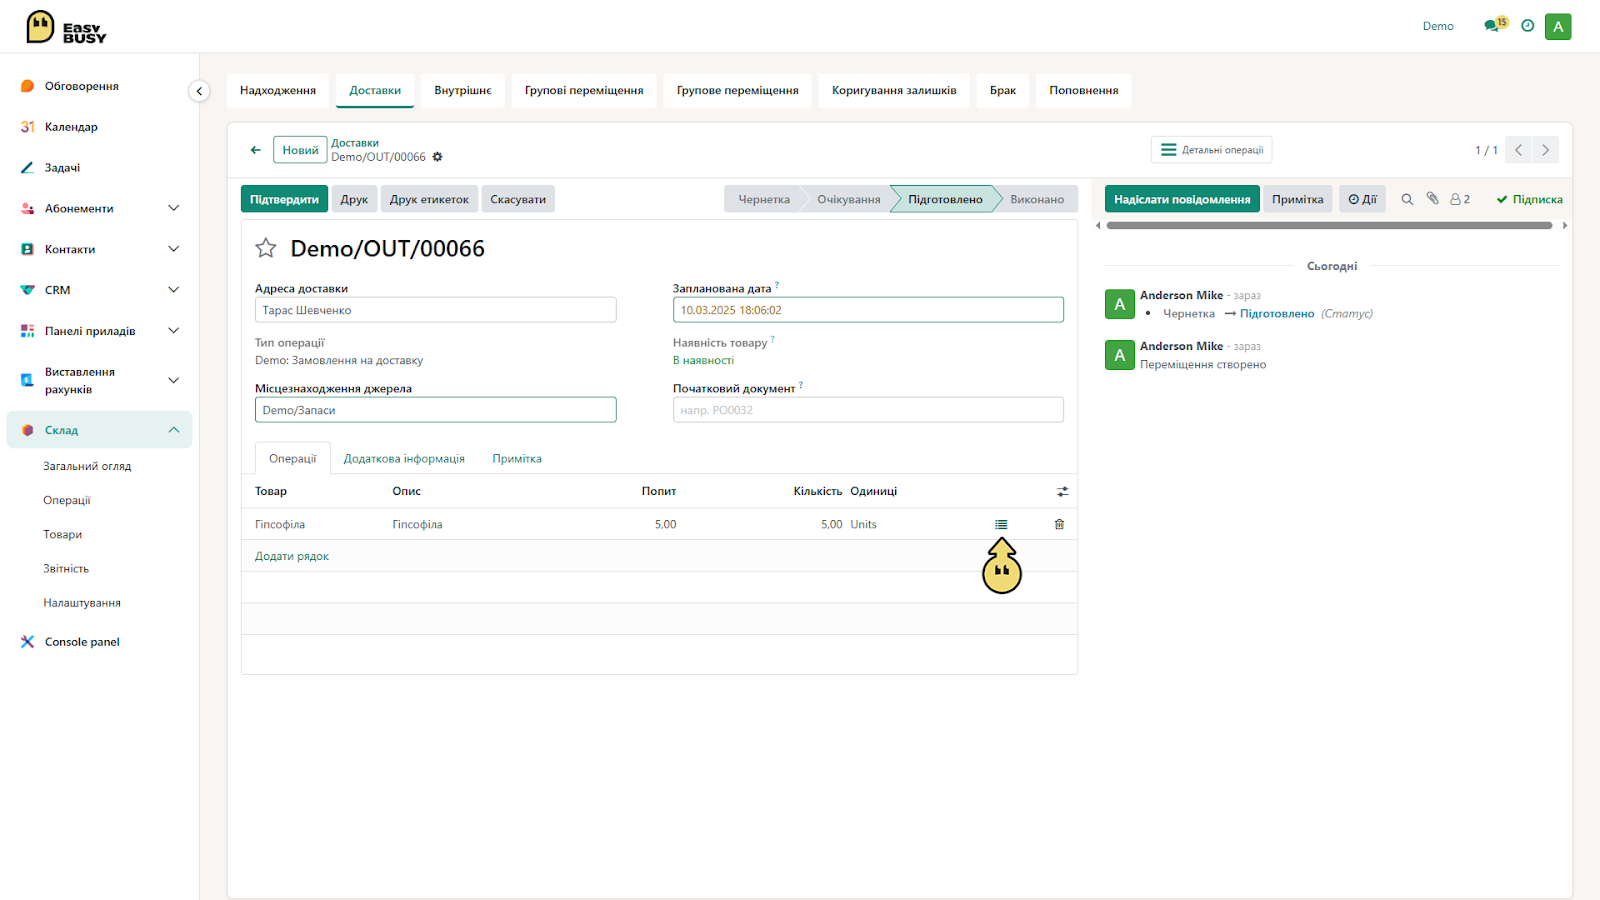Open the user avatar menu
Screen dimensions: 1600x900
[1558, 26]
